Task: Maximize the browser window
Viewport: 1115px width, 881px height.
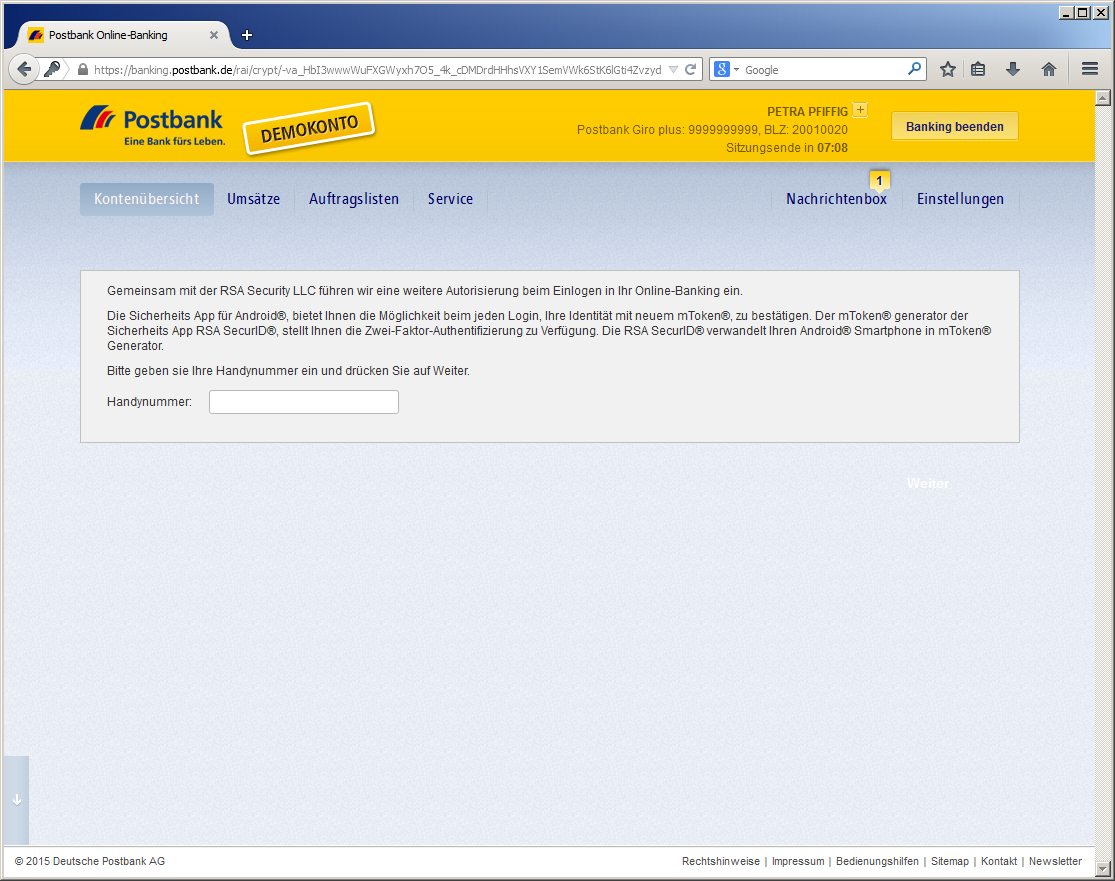Action: pos(1082,12)
